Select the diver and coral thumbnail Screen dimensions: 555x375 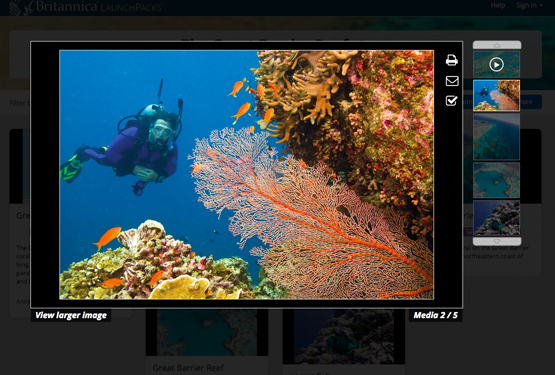coord(496,95)
